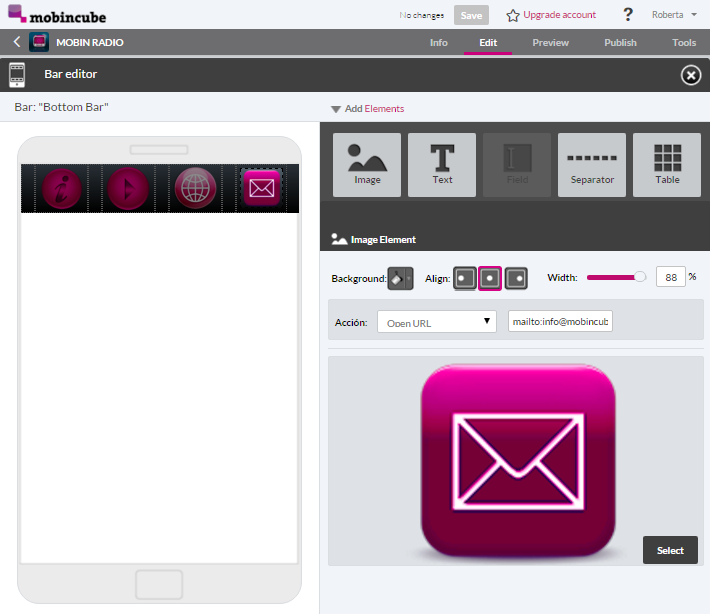Close the Bar editor panel
The width and height of the screenshot is (710, 614).
coord(691,75)
